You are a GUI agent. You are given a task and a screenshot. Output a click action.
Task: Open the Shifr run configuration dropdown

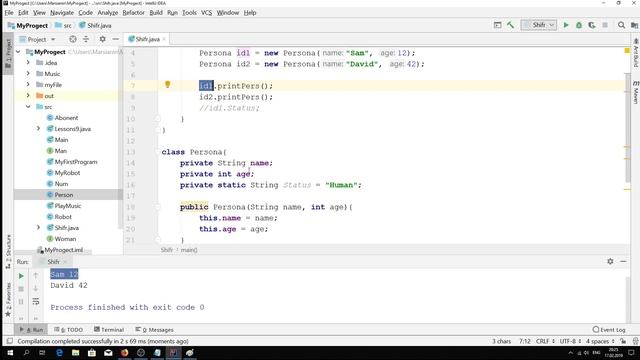tap(539, 25)
